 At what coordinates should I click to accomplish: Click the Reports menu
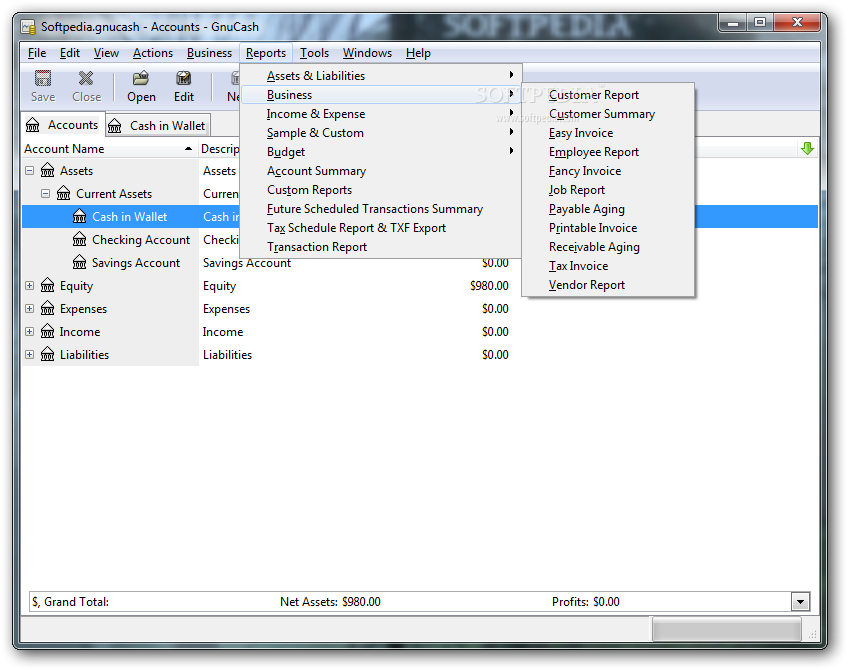click(x=266, y=53)
